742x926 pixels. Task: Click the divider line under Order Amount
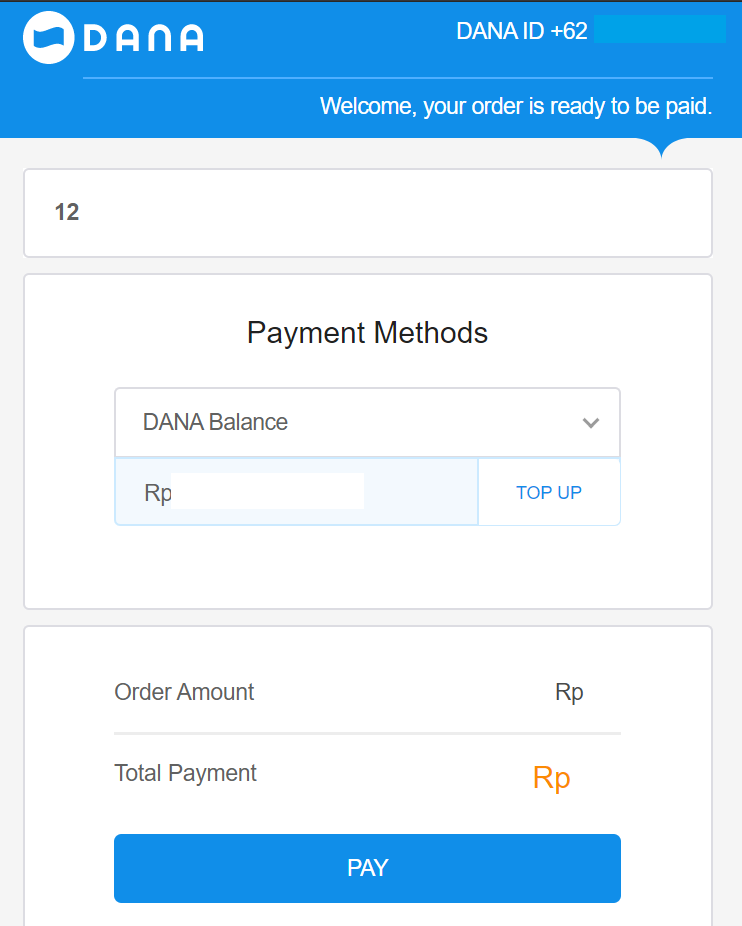(367, 733)
